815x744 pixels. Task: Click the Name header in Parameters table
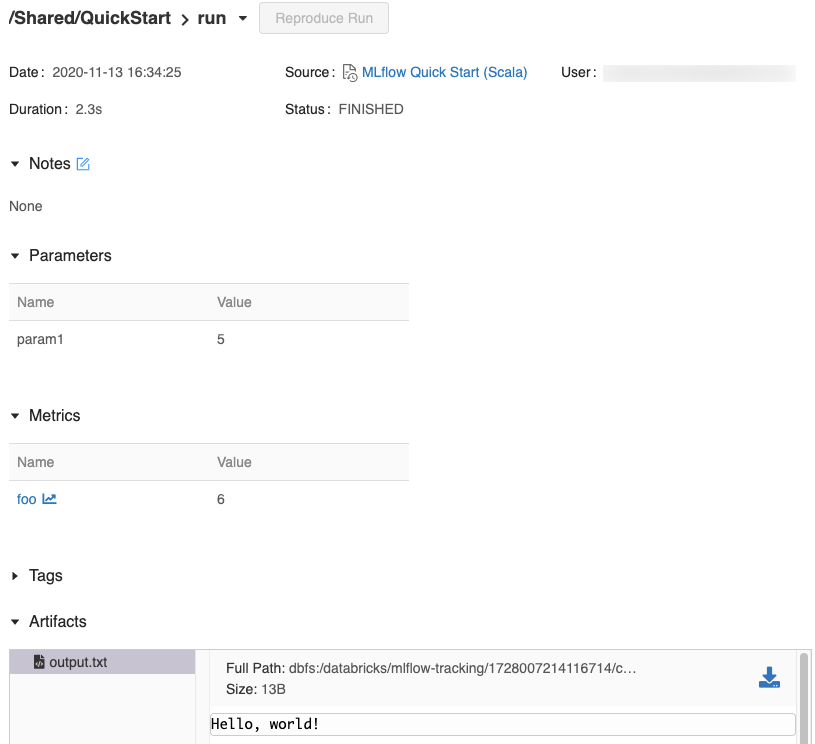click(x=36, y=302)
